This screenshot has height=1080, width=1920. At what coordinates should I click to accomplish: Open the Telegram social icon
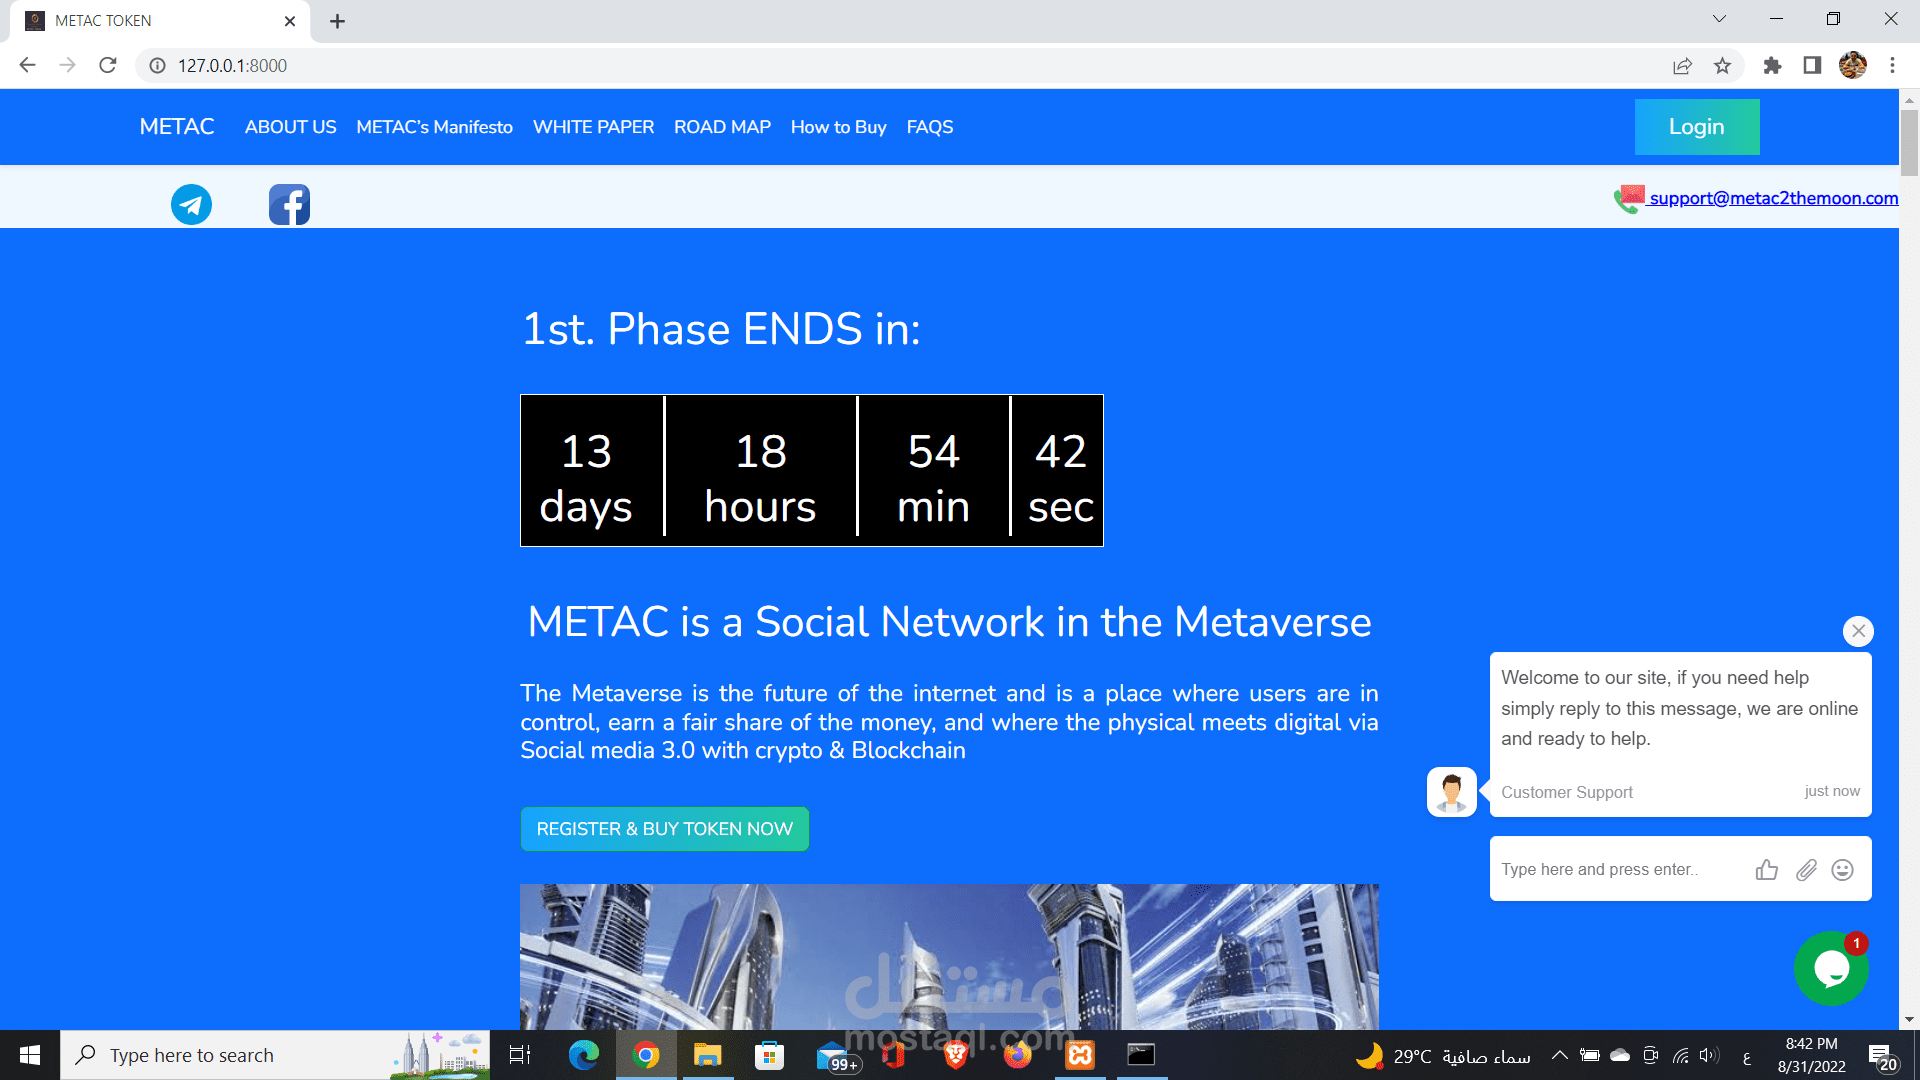click(191, 204)
